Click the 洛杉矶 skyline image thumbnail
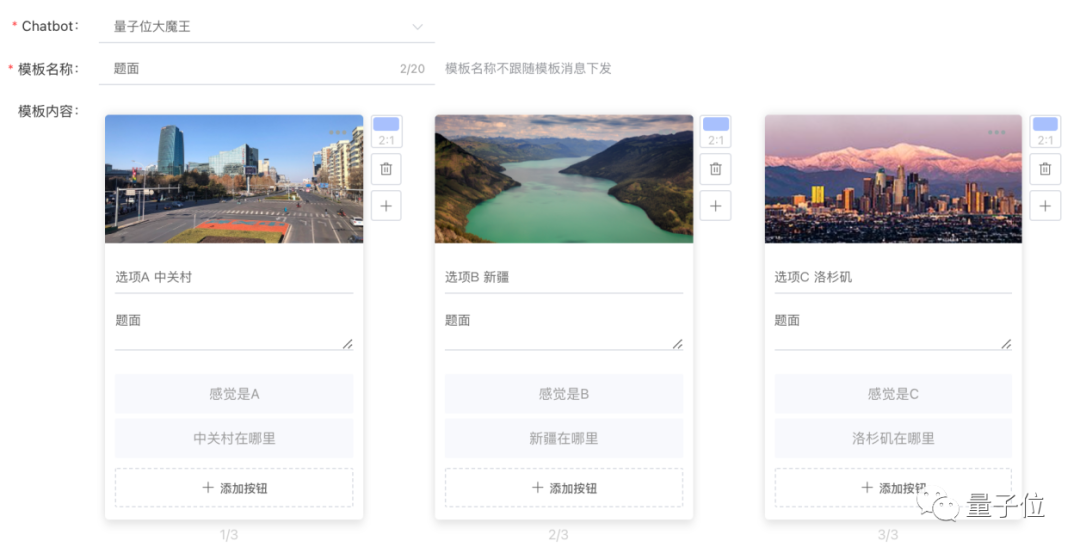1080x553 pixels. click(x=893, y=179)
